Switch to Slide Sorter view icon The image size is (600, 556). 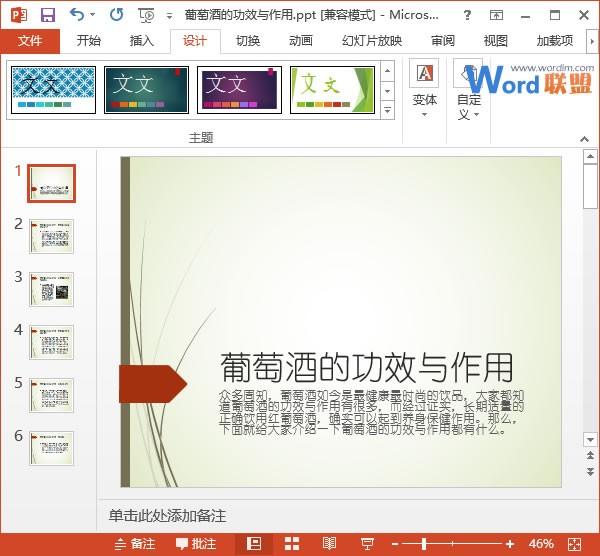pyautogui.click(x=291, y=544)
